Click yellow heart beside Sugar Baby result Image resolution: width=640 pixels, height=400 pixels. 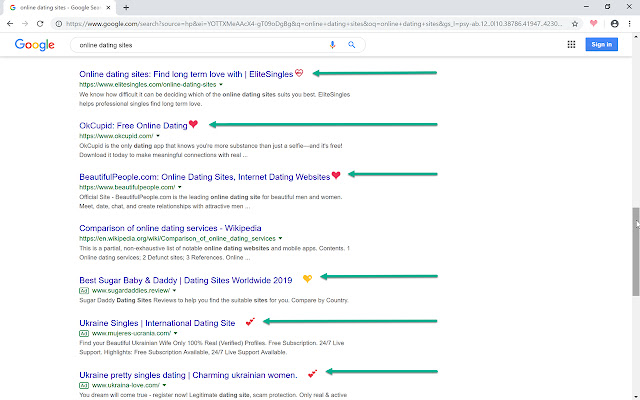(307, 279)
